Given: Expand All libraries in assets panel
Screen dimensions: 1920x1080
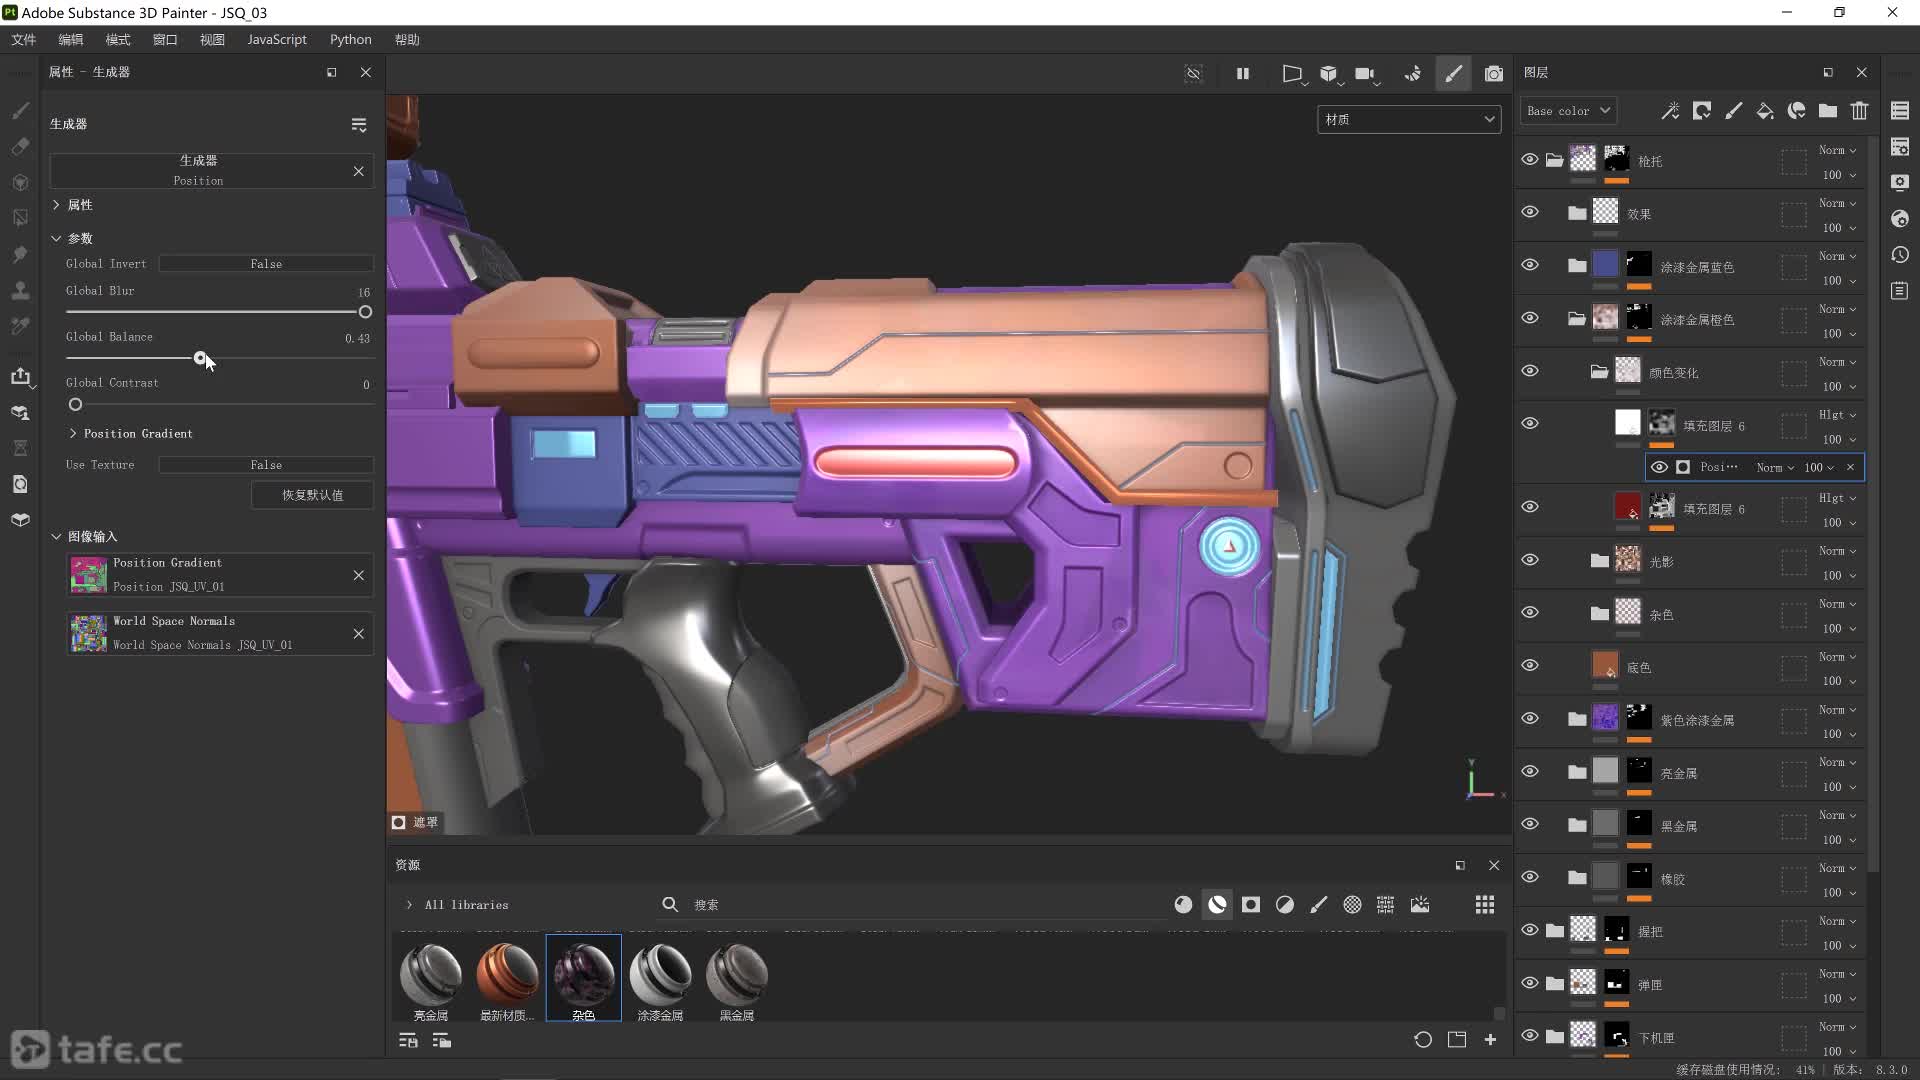Looking at the screenshot, I should [409, 905].
